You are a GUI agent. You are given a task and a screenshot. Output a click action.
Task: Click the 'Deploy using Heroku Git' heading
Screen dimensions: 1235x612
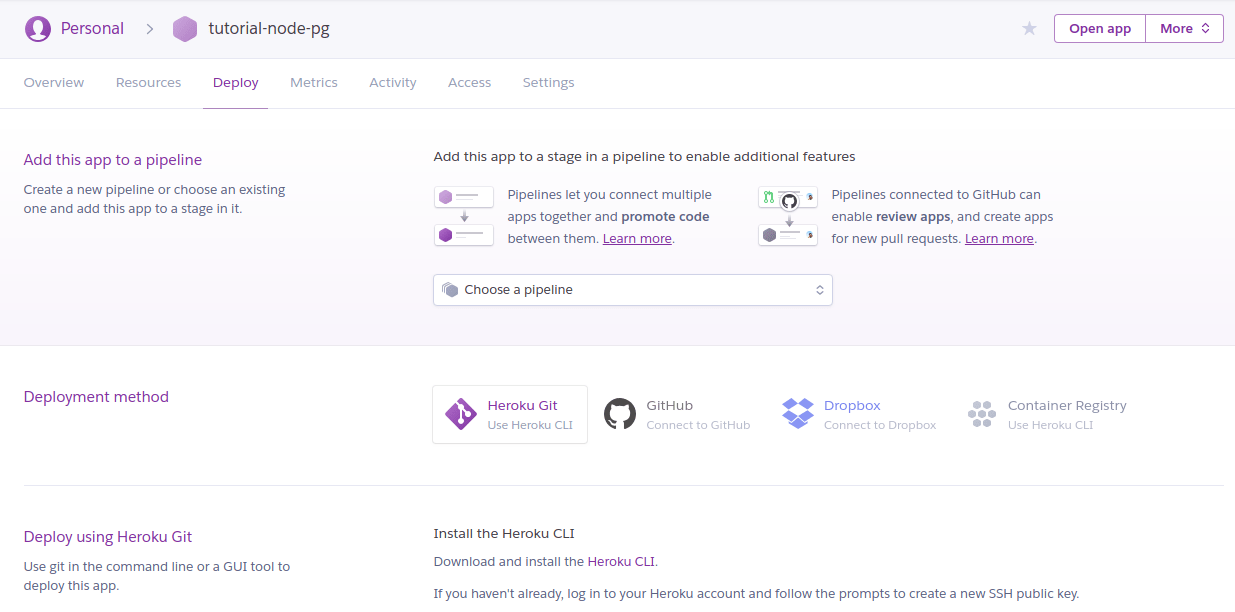click(x=108, y=537)
